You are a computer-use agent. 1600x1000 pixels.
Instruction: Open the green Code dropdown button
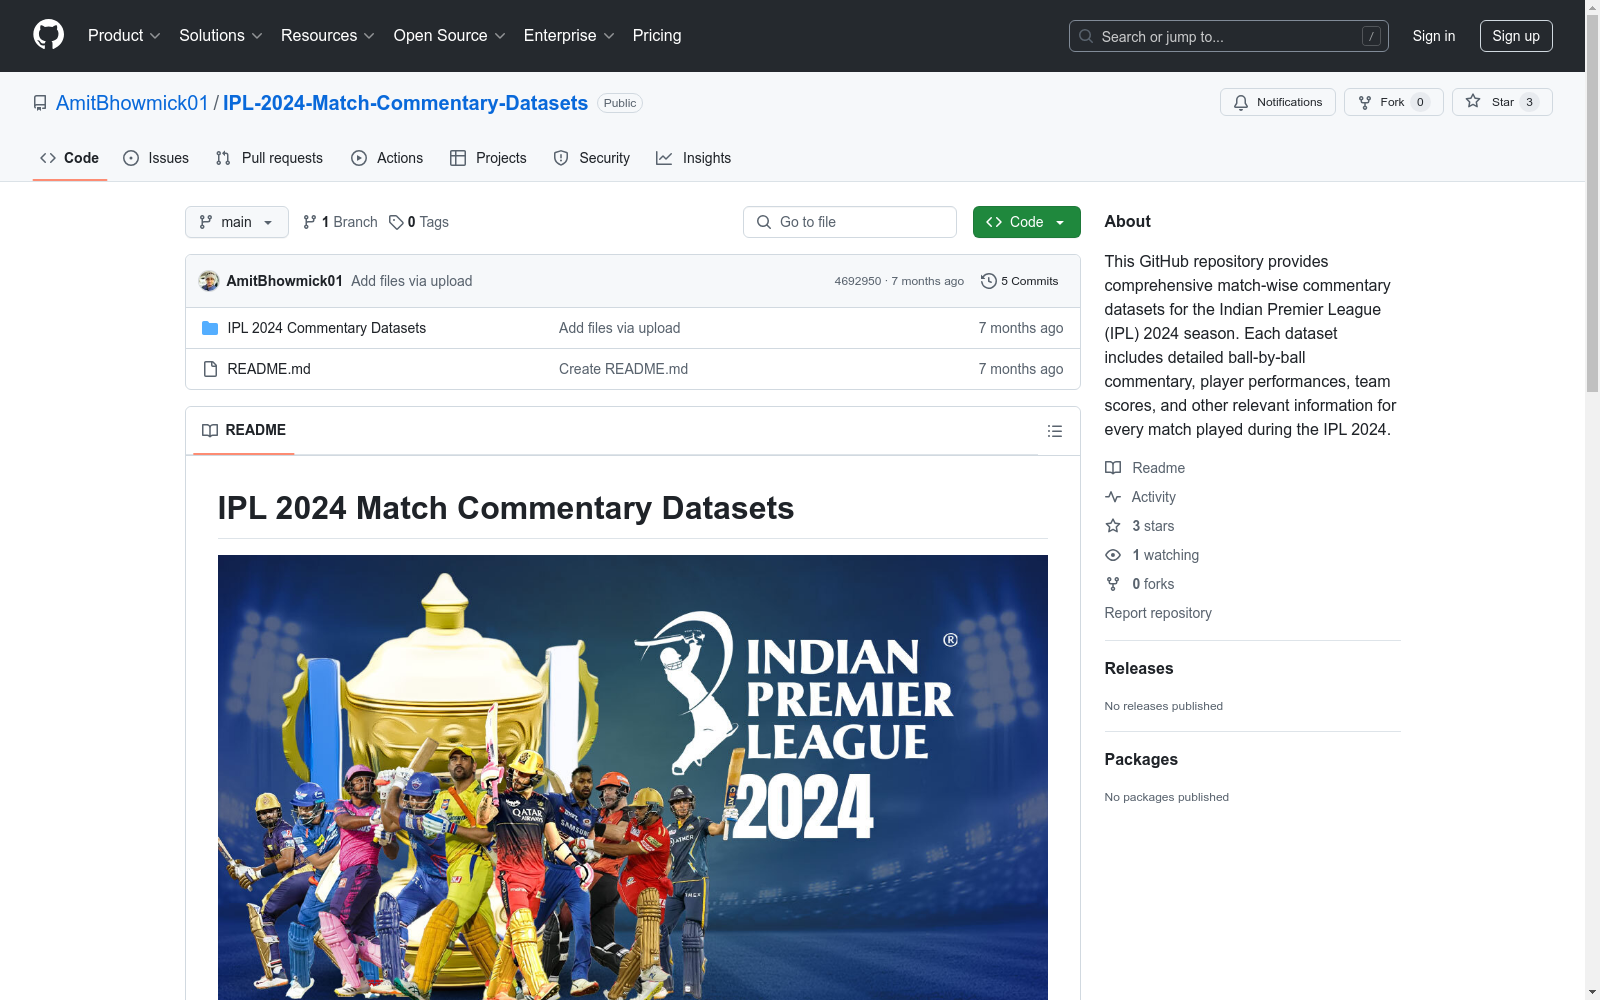(1026, 222)
